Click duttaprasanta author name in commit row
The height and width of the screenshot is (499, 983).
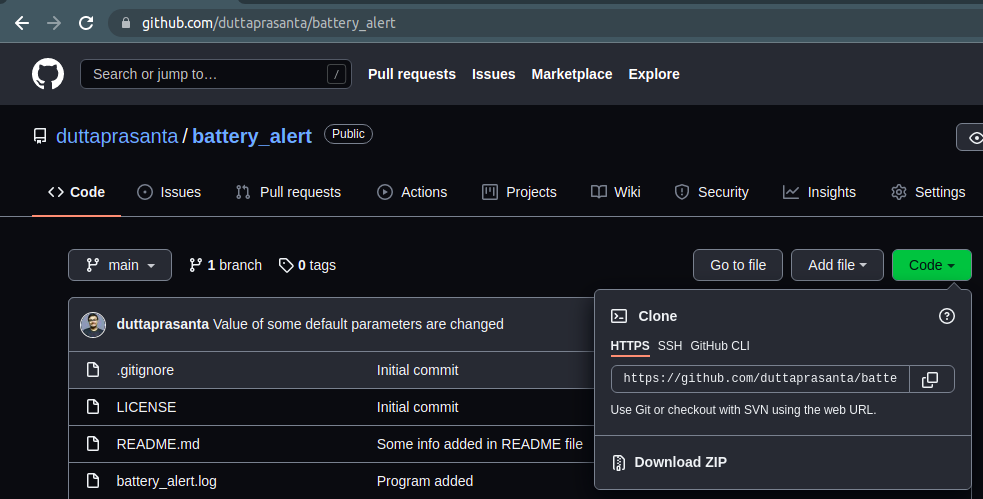pos(162,324)
